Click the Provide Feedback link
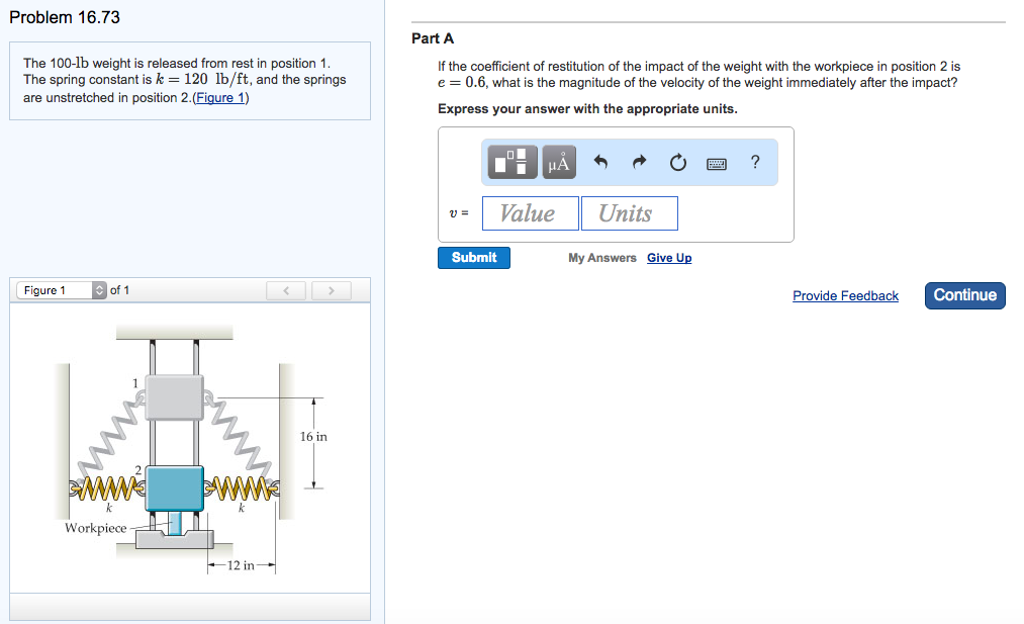The height and width of the screenshot is (624, 1024). coord(845,296)
